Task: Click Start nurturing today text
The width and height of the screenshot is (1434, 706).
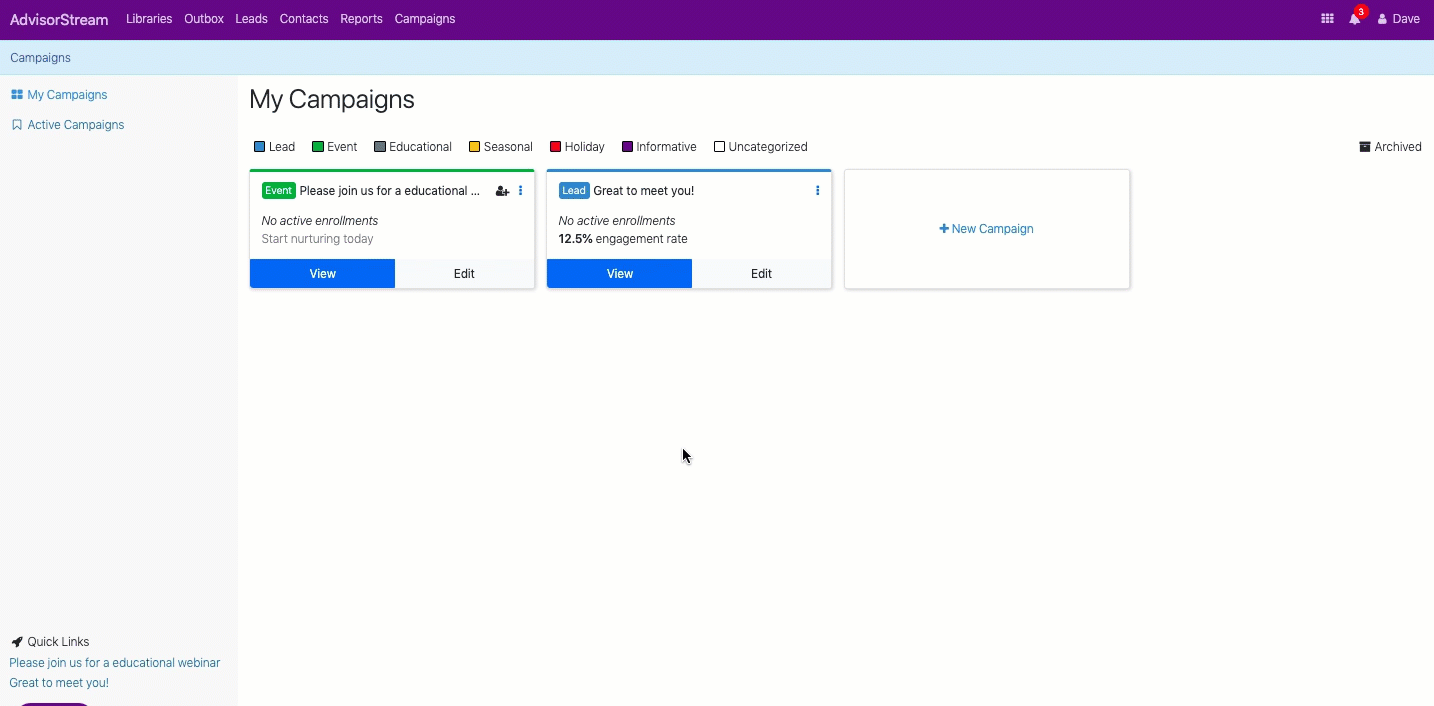Action: tap(318, 239)
